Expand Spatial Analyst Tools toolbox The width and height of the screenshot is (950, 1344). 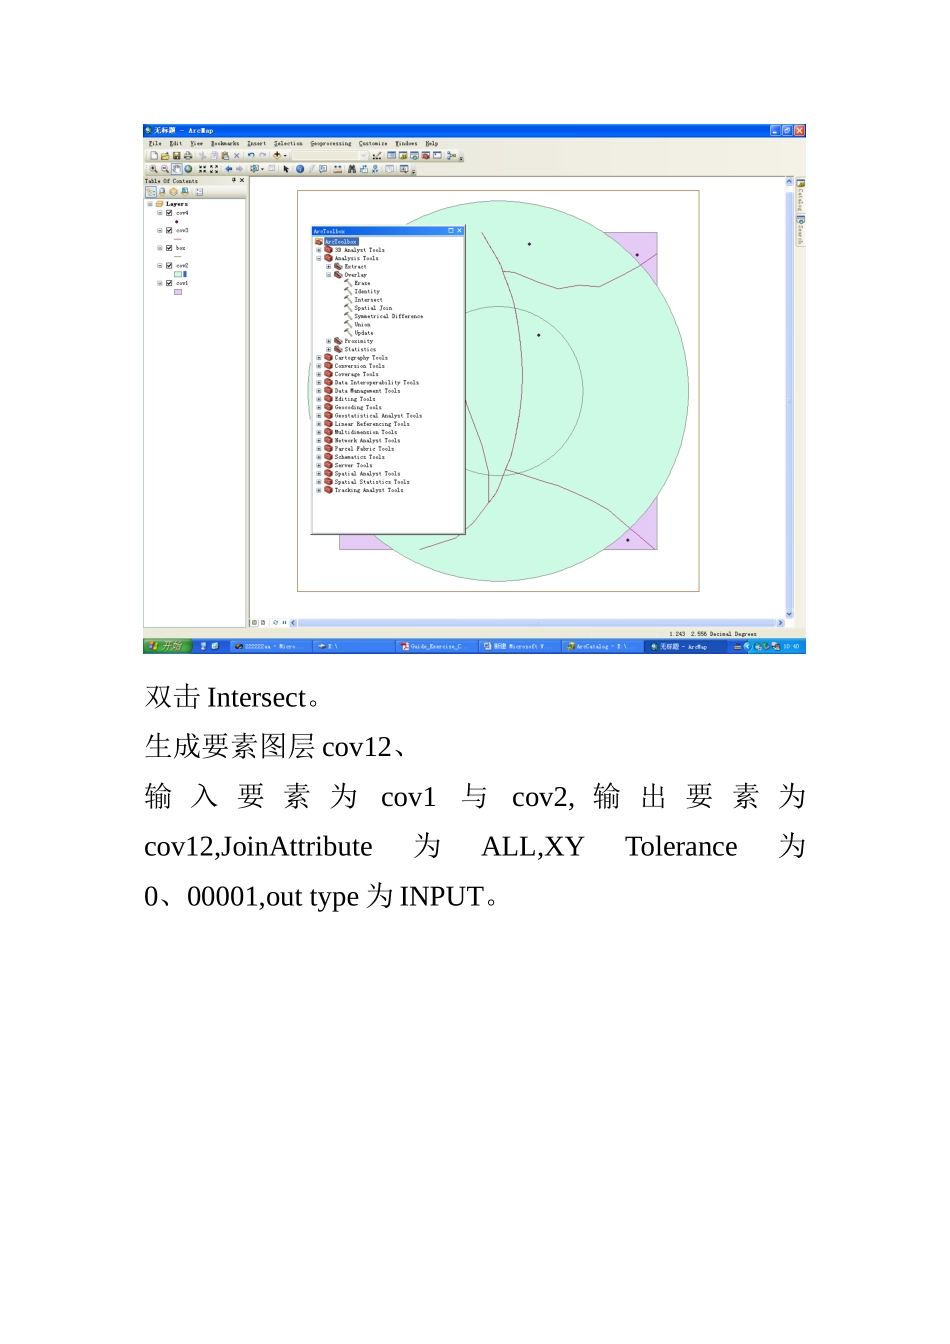coord(319,474)
